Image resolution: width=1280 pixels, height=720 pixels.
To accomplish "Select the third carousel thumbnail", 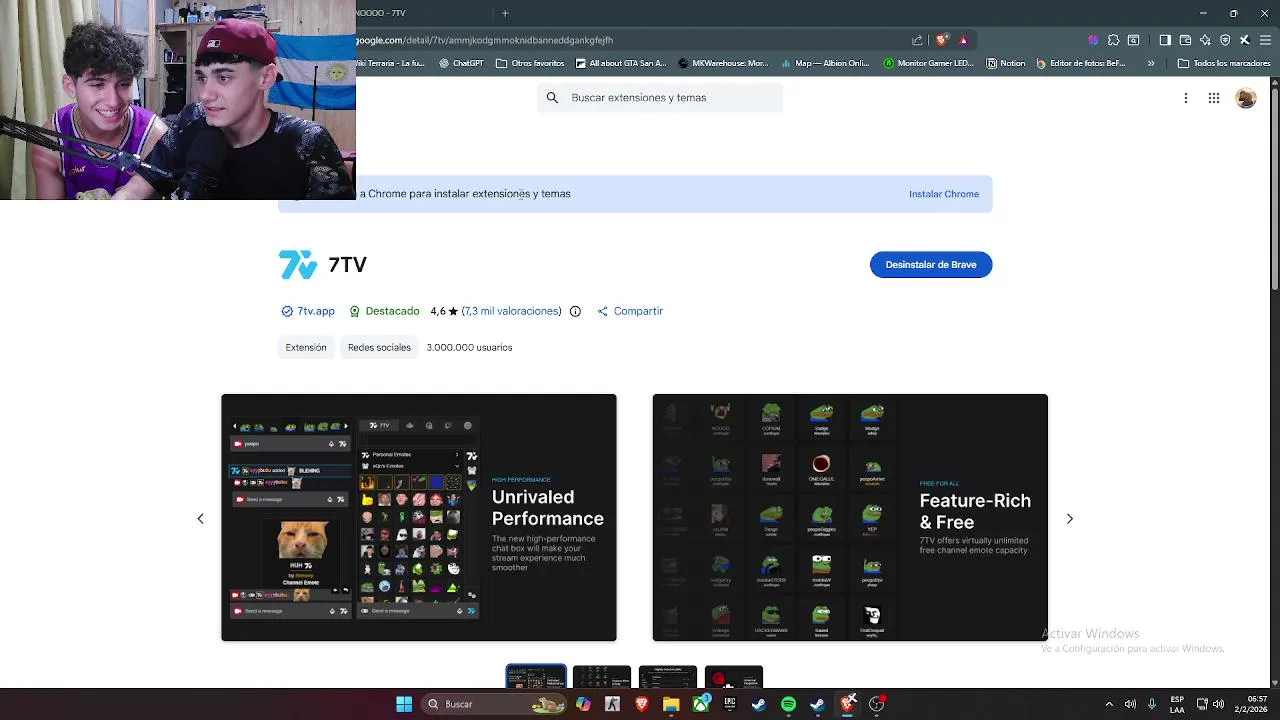I will click(668, 677).
